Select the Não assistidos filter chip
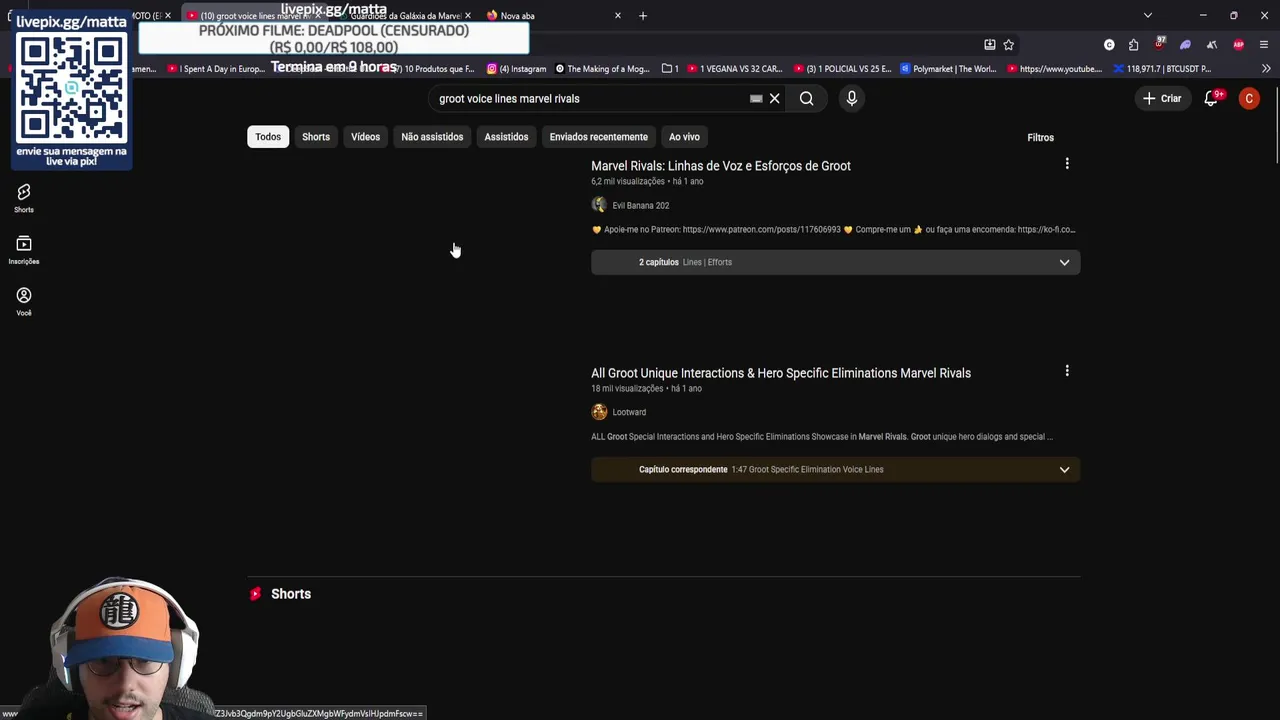This screenshot has width=1280, height=720. tap(432, 137)
